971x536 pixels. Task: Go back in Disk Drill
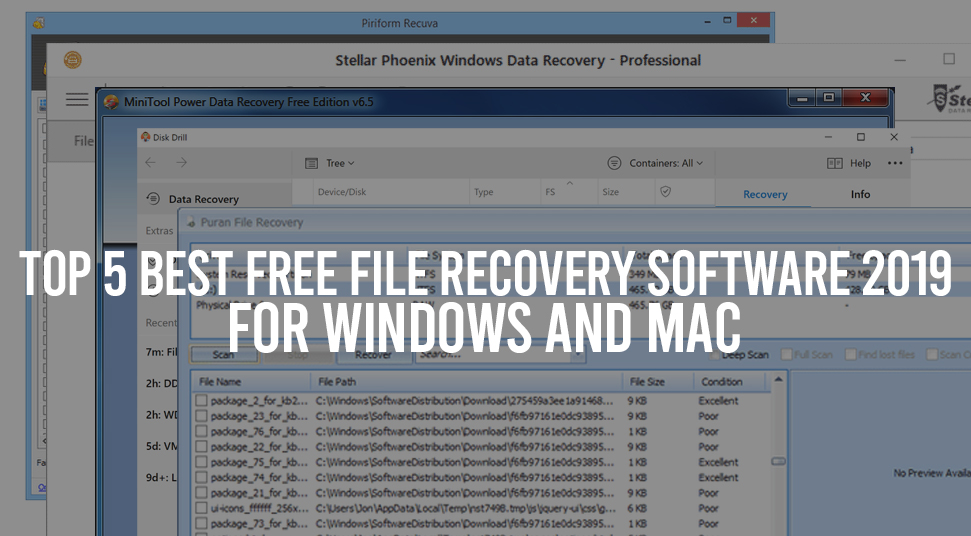pos(150,163)
